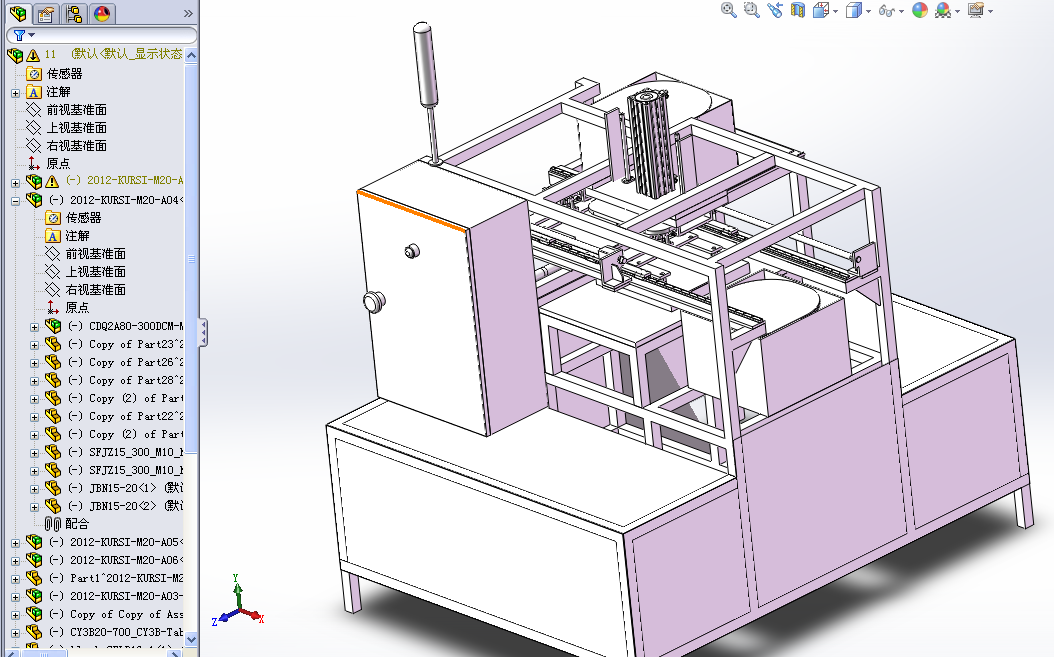Select the JBN15-20<2> part
Viewport: 1054px width, 657px height.
[x=125, y=506]
